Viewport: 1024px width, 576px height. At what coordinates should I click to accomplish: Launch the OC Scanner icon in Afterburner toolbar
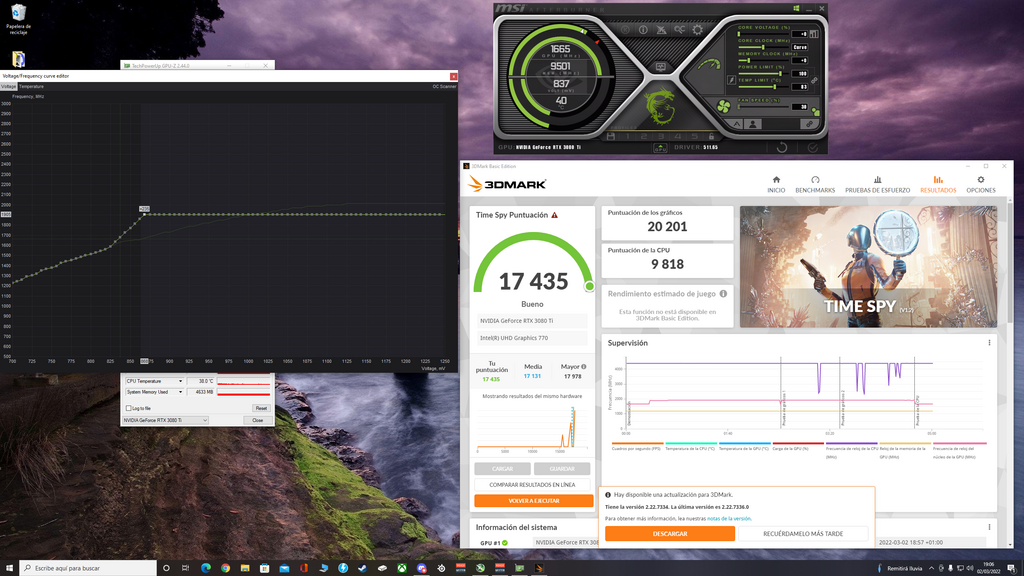(x=679, y=29)
